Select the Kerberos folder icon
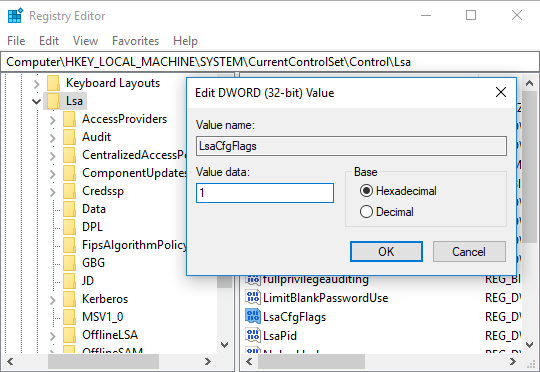The image size is (540, 372). [70, 299]
